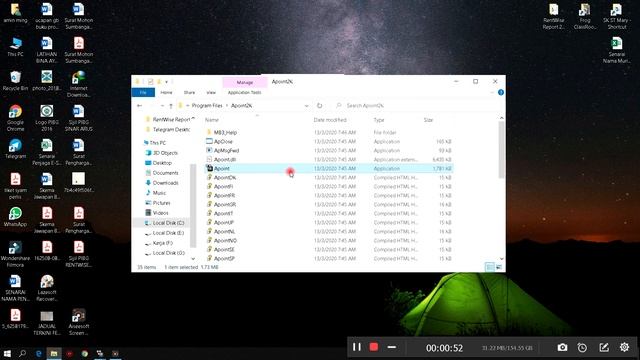Screen dimensions: 640x360
Task: Click the file list vertical scrollbar
Action: click(502, 150)
